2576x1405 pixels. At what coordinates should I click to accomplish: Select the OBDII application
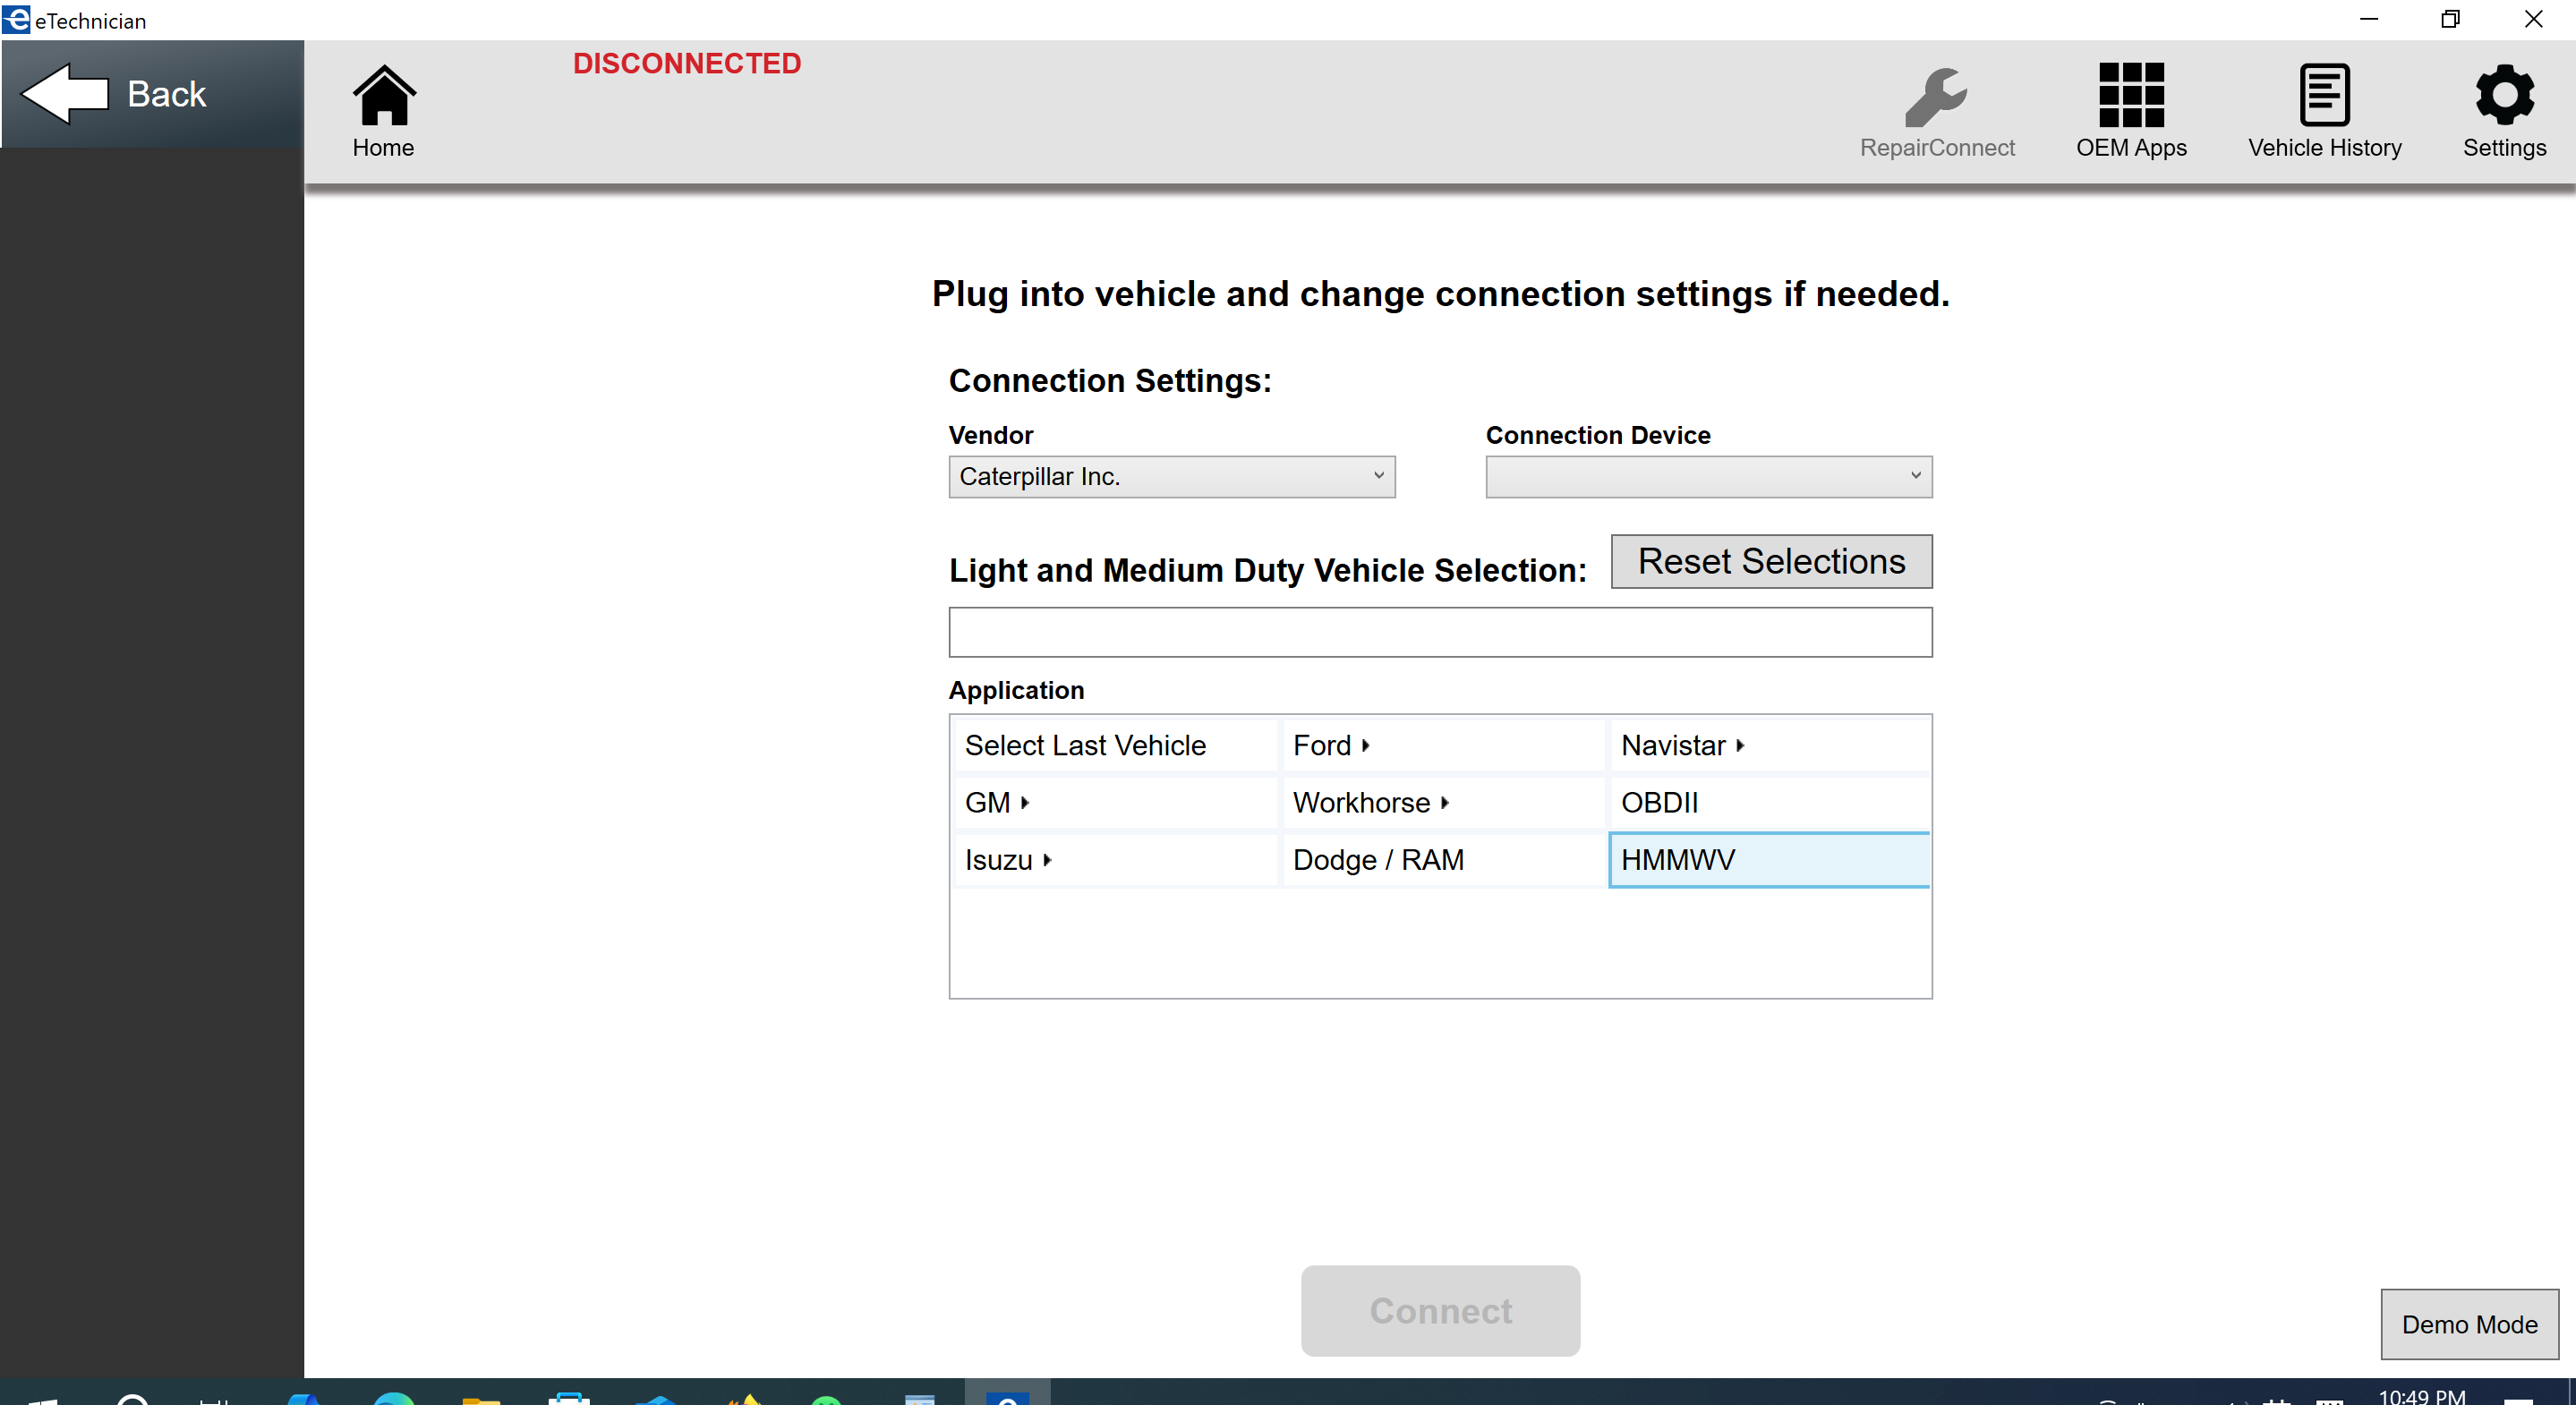(1770, 802)
